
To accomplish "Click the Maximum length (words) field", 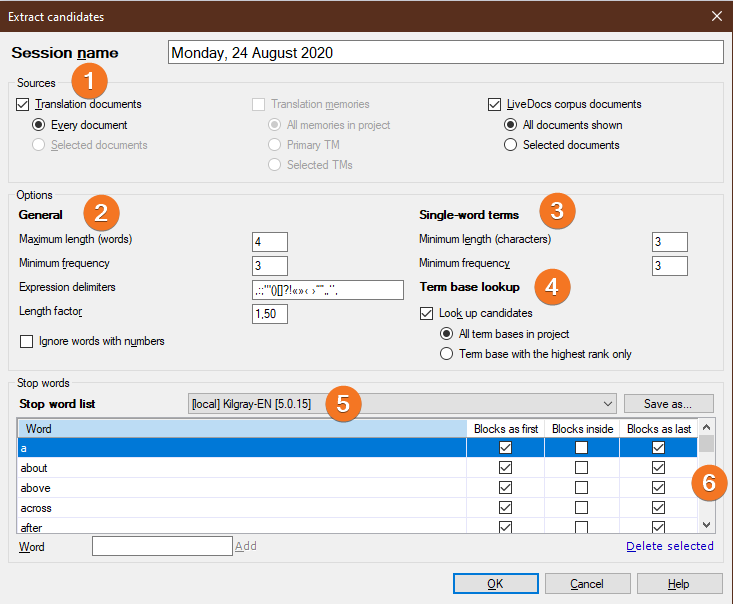I will pyautogui.click(x=270, y=241).
